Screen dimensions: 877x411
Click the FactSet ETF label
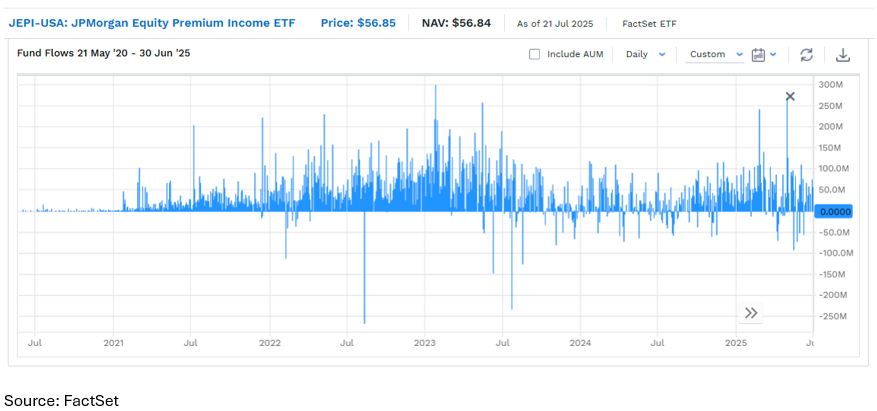tap(649, 24)
